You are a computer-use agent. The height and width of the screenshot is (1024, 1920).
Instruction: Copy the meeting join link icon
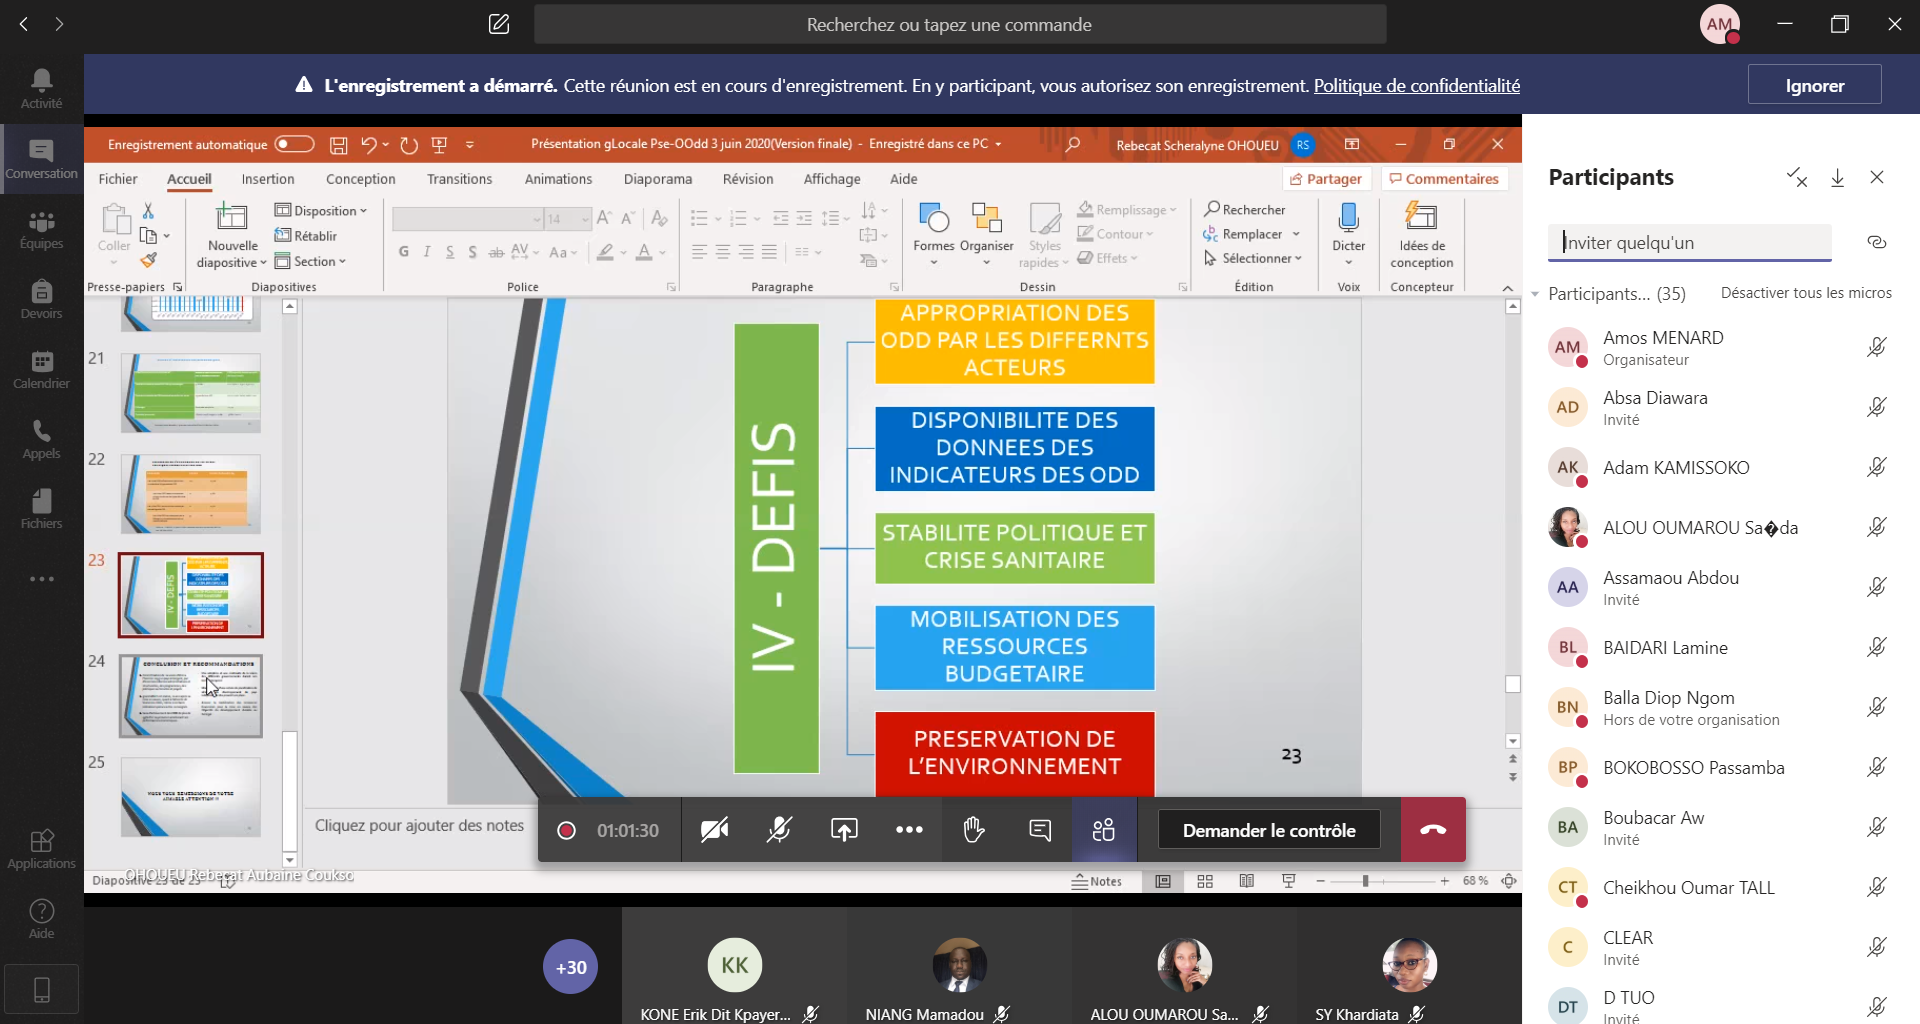pos(1877,242)
